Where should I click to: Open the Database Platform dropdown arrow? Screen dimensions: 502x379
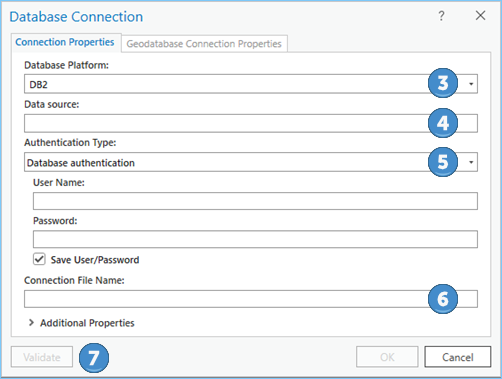pyautogui.click(x=471, y=84)
